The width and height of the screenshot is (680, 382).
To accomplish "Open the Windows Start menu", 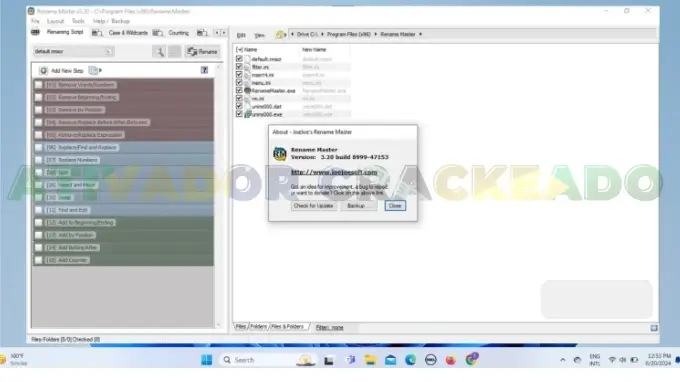I will pos(207,360).
